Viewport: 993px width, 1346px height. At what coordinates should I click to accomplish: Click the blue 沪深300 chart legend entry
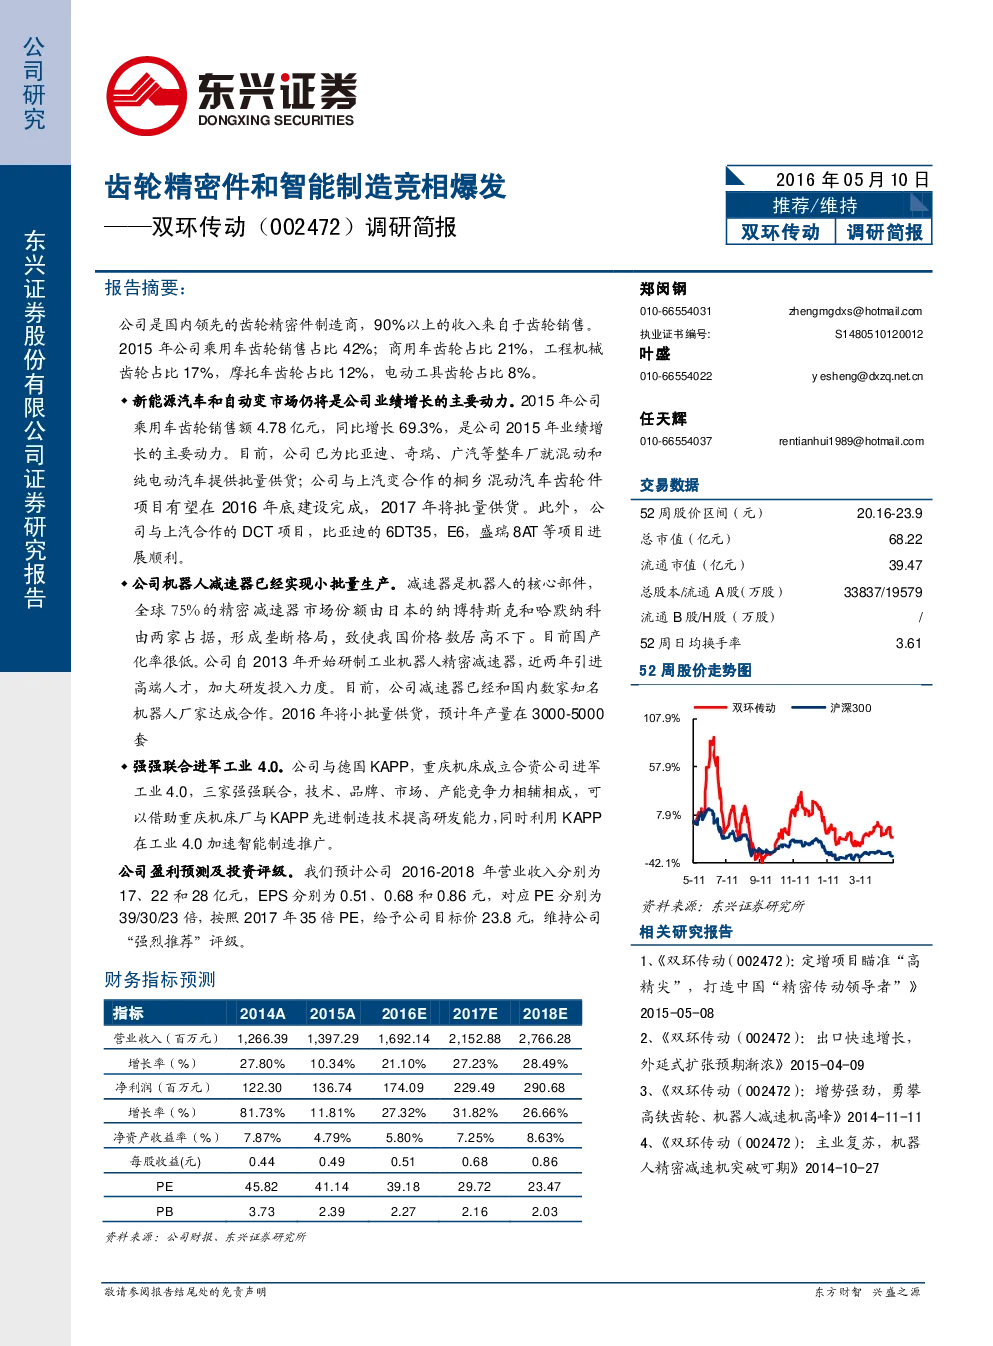[832, 708]
